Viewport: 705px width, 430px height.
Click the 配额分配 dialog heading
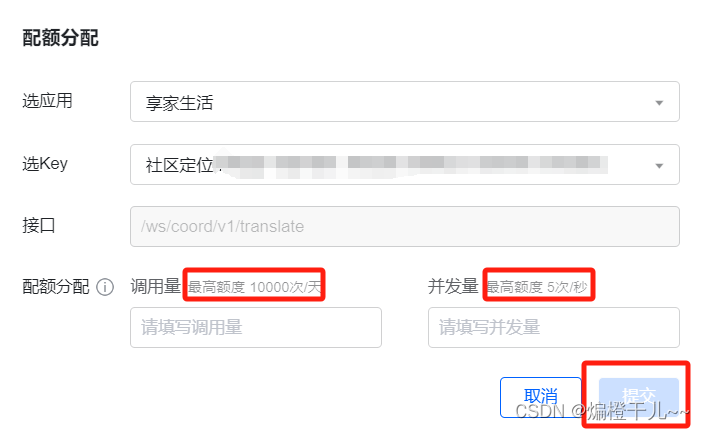(60, 37)
